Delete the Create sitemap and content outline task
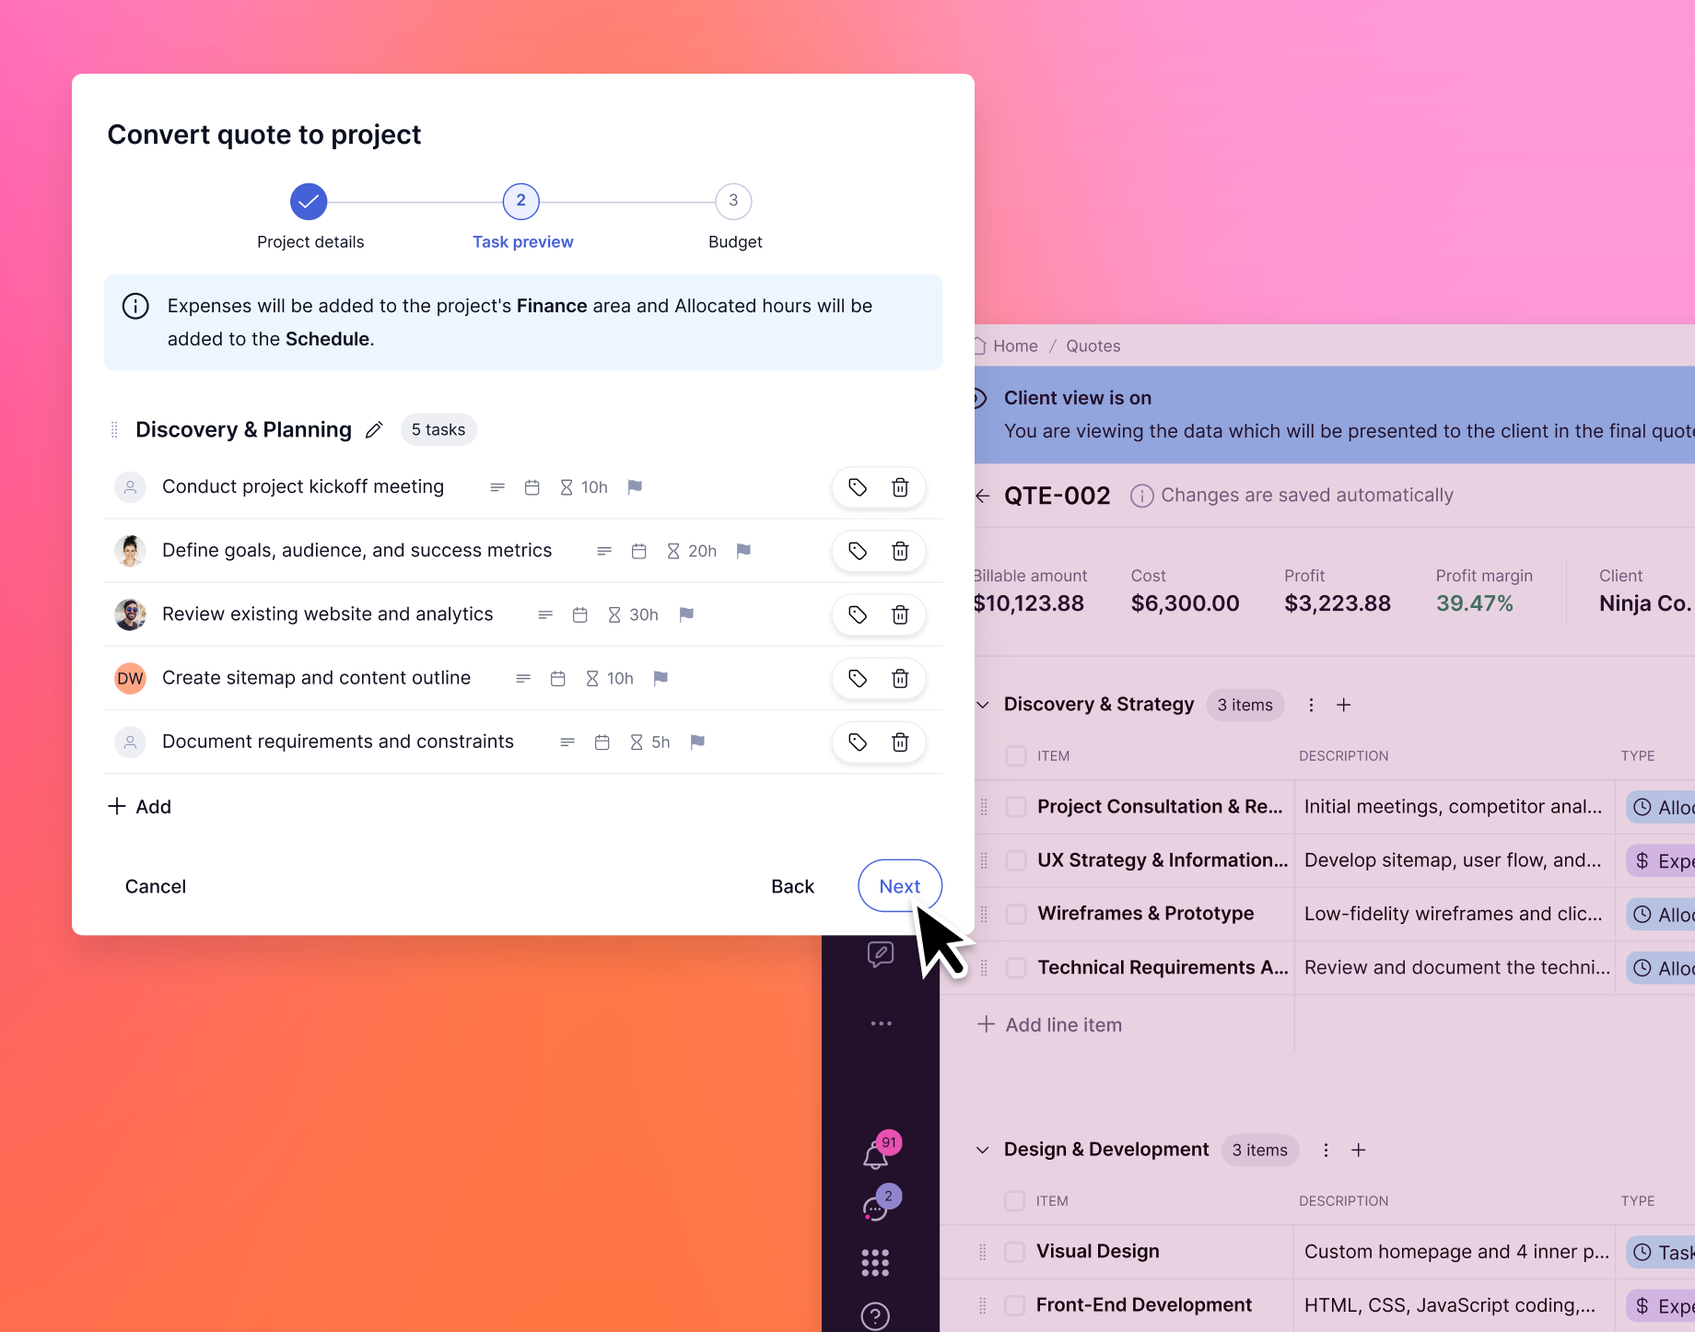1695x1332 pixels. (900, 678)
